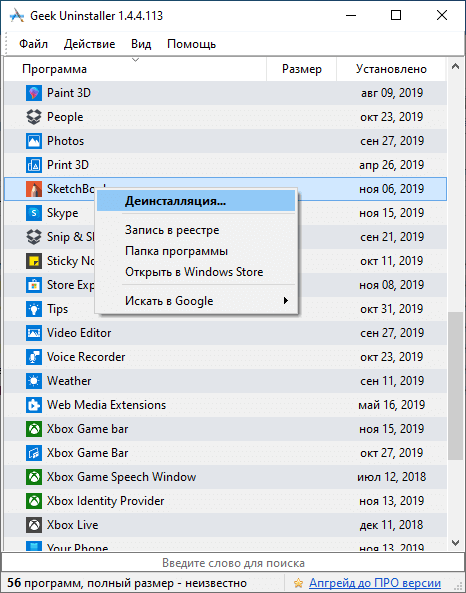The width and height of the screenshot is (466, 593).
Task: Select the Paint 3D row
Action: [225, 93]
